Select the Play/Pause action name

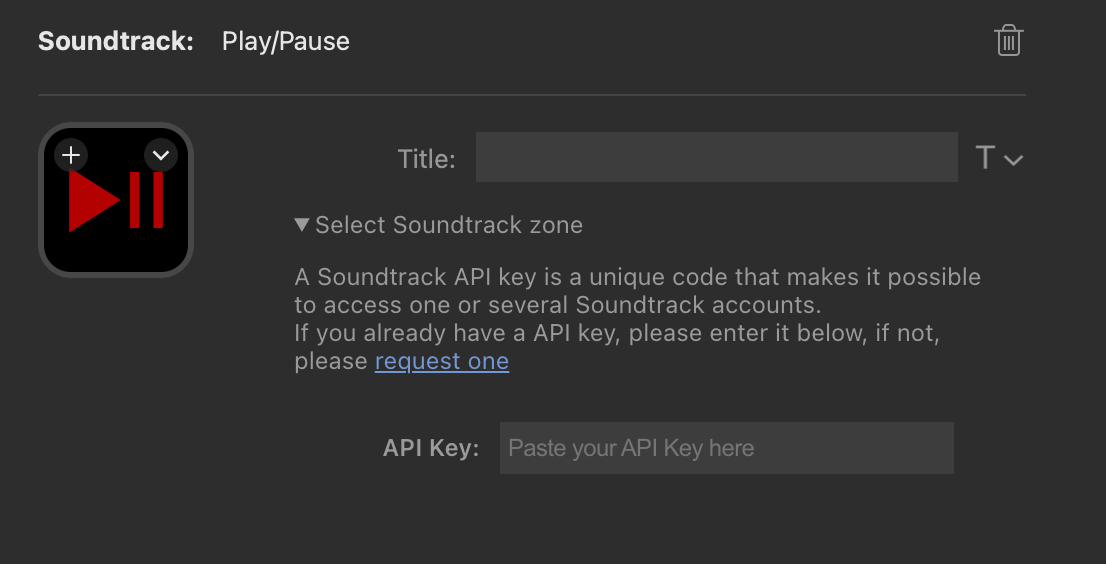pos(286,41)
